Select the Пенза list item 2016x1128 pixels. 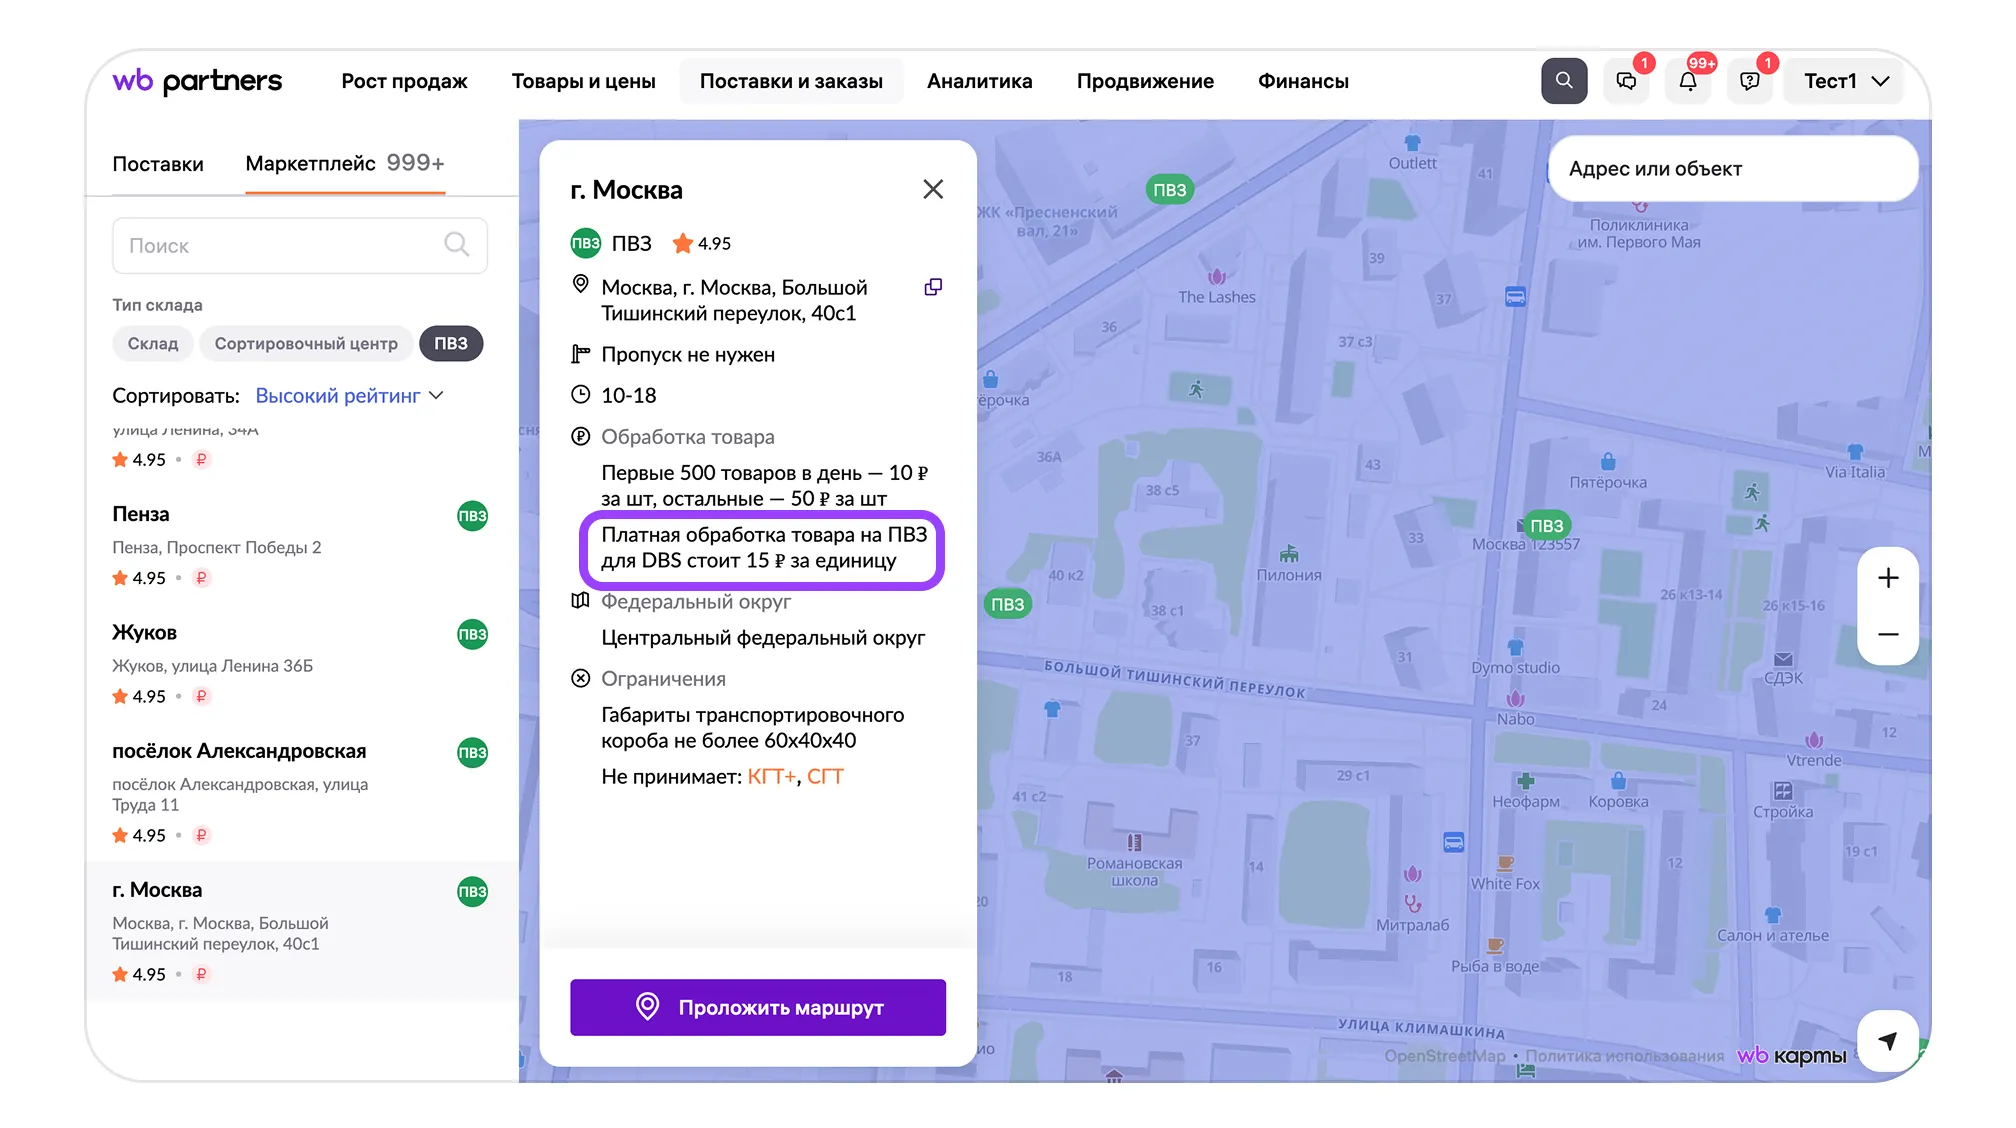click(x=300, y=545)
